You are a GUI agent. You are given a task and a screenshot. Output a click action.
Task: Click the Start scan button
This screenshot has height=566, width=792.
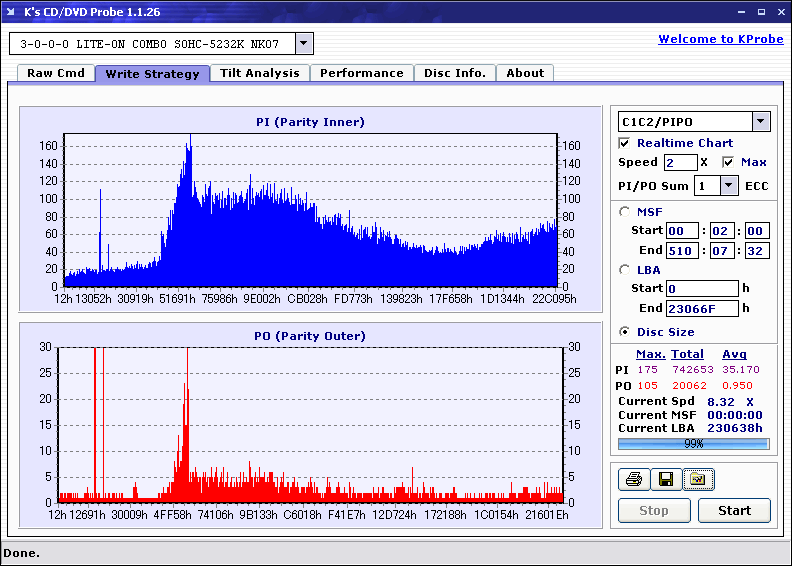734,510
